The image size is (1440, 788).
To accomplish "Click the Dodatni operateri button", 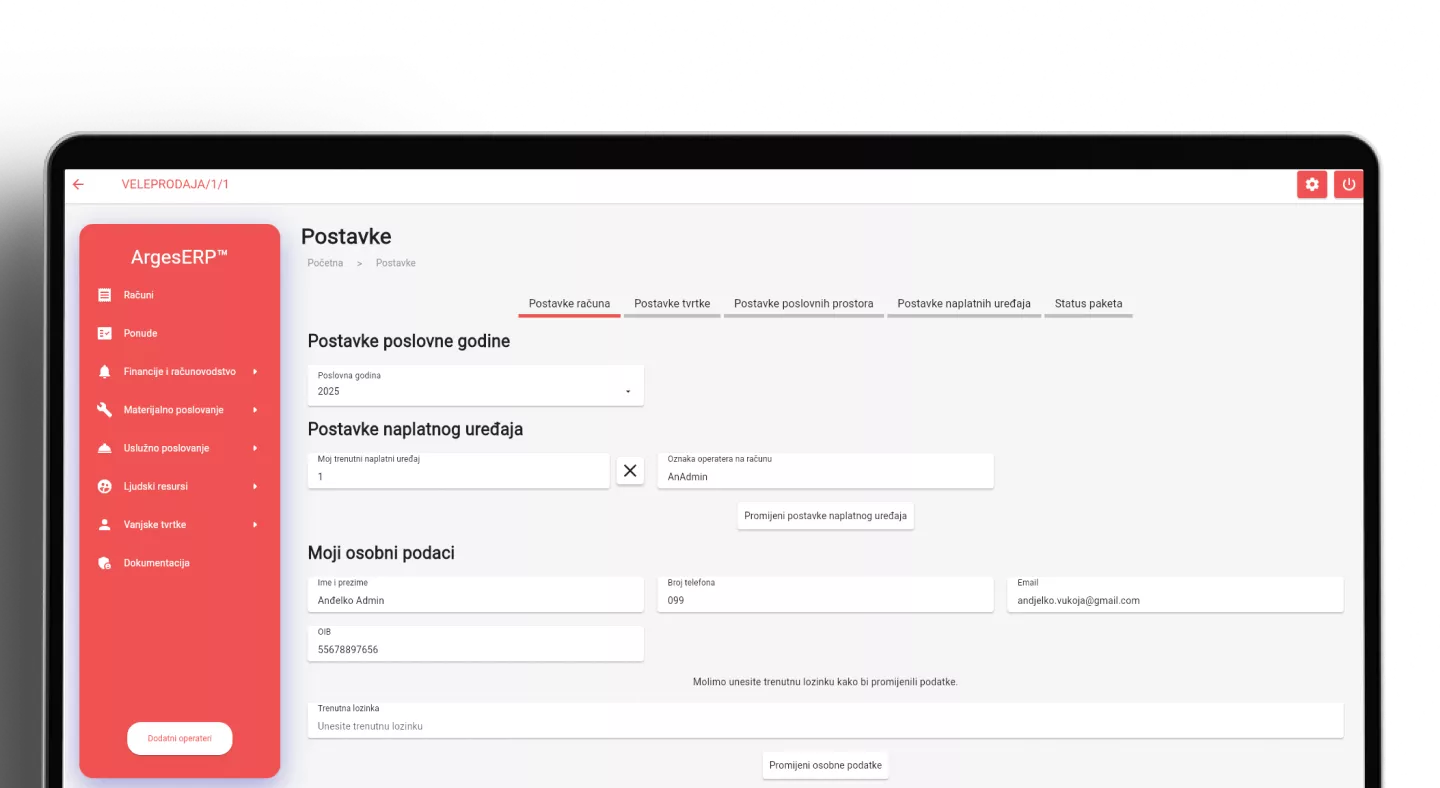I will (x=180, y=739).
